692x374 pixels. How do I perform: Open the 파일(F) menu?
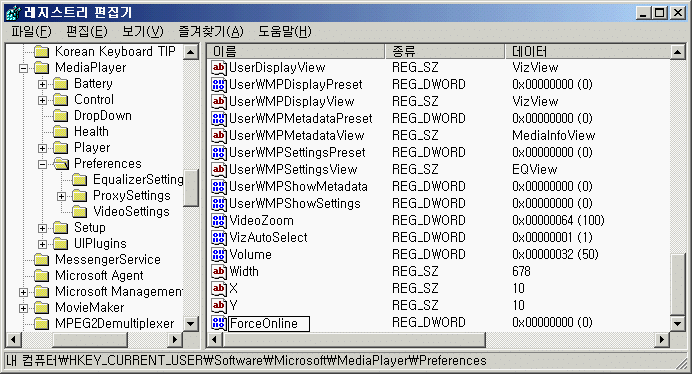pos(31,32)
